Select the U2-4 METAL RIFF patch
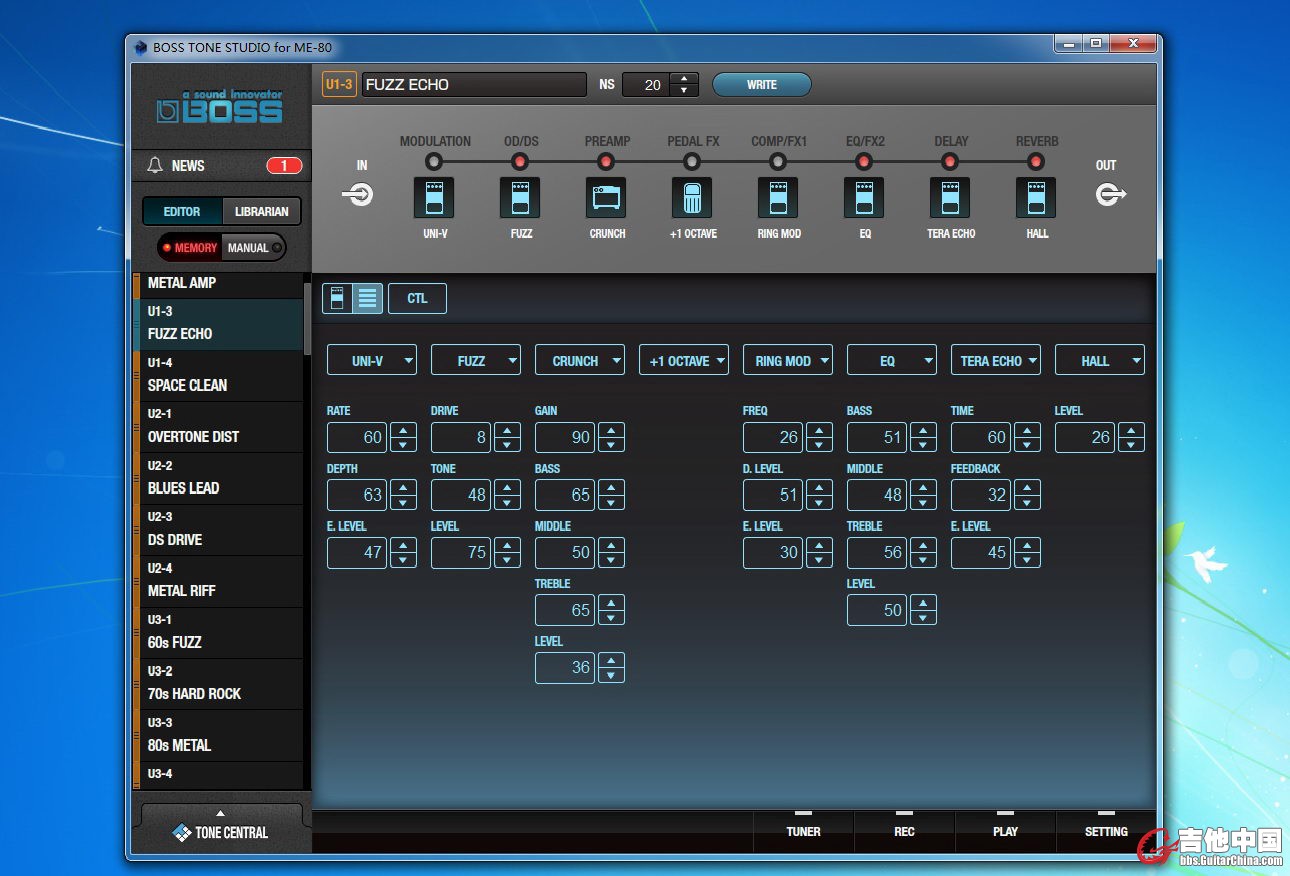Screen dimensions: 1290x876 (x=218, y=581)
